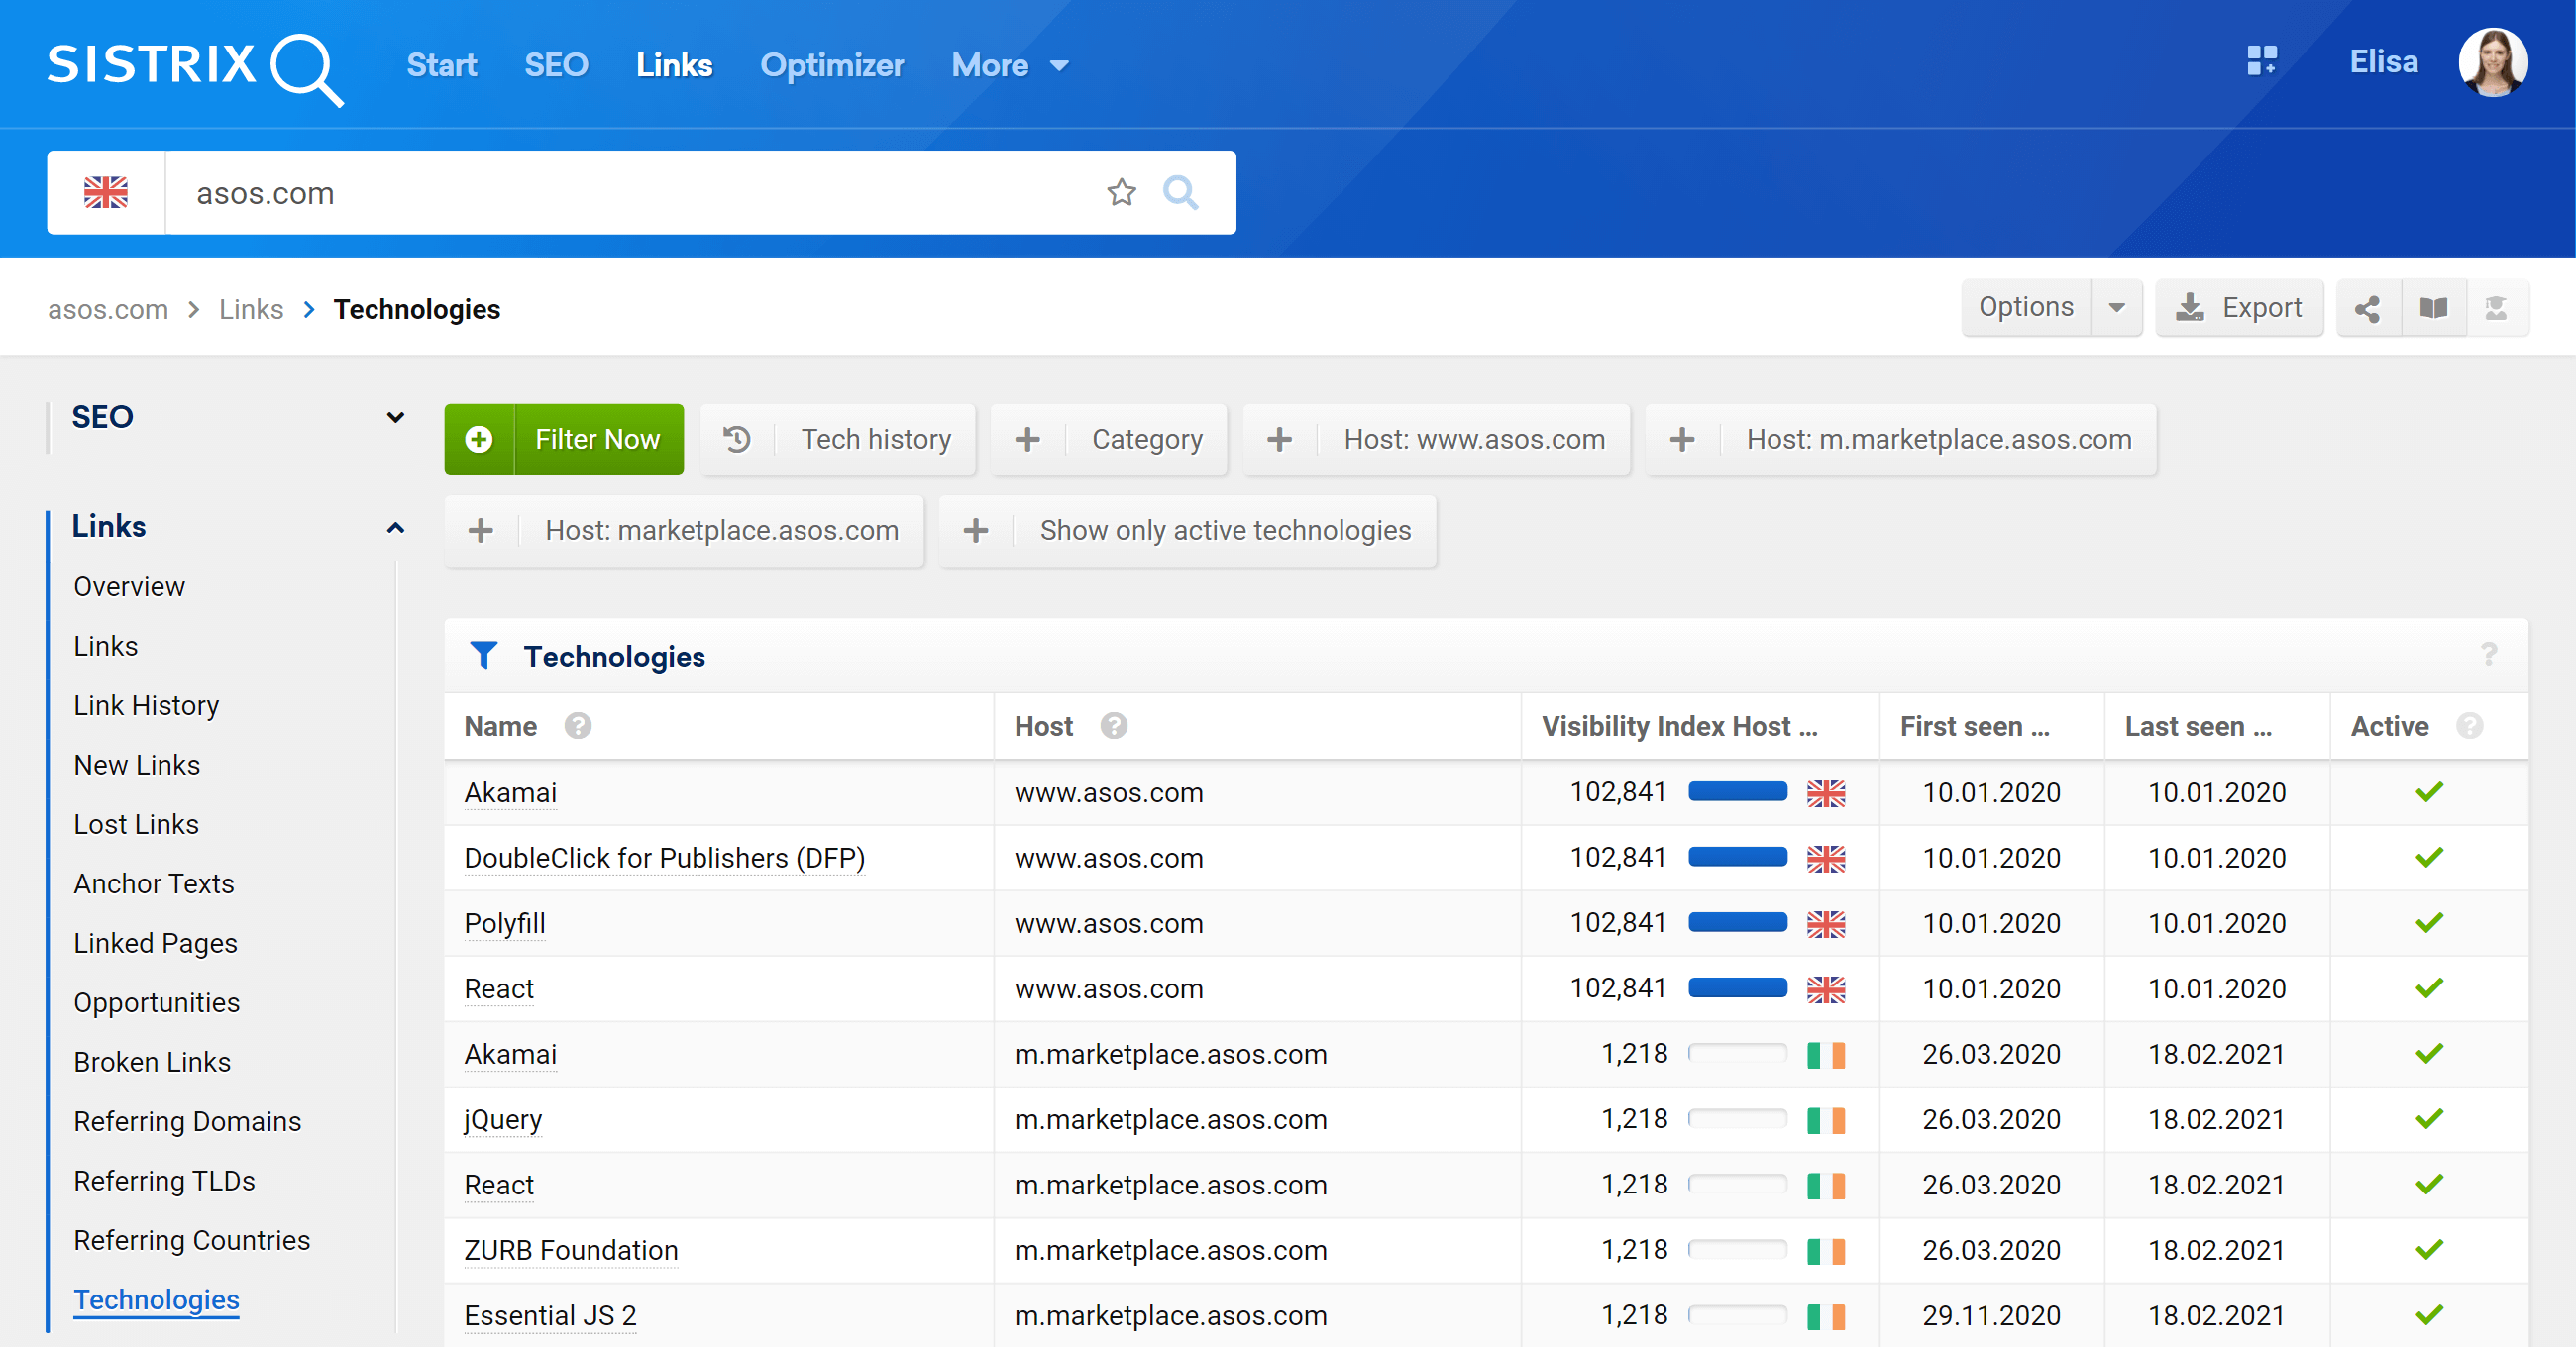2576x1347 pixels.
Task: Open Referring Countries in the sidebar
Action: (x=192, y=1241)
